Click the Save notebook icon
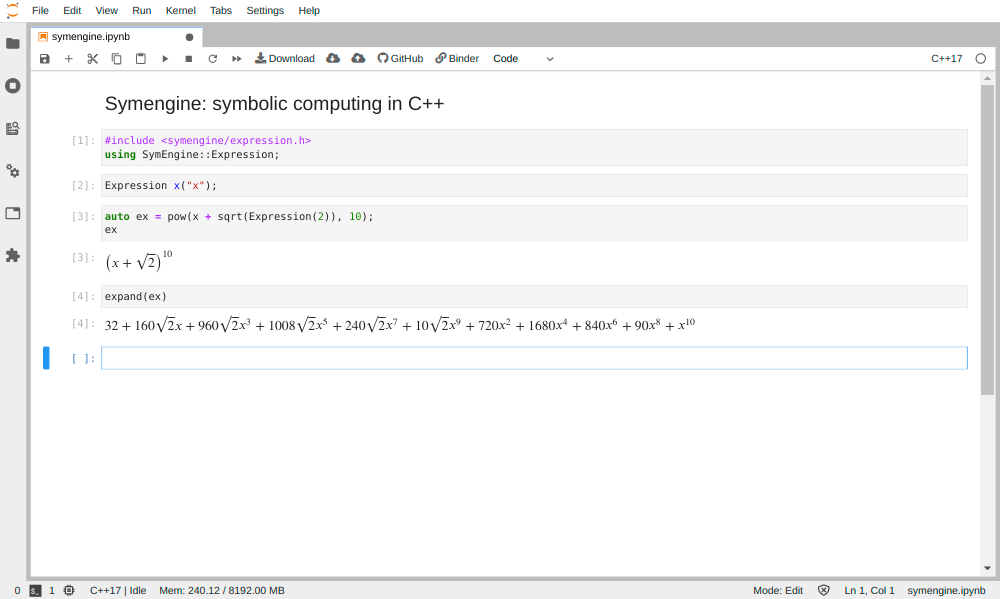The height and width of the screenshot is (599, 1000). [45, 59]
